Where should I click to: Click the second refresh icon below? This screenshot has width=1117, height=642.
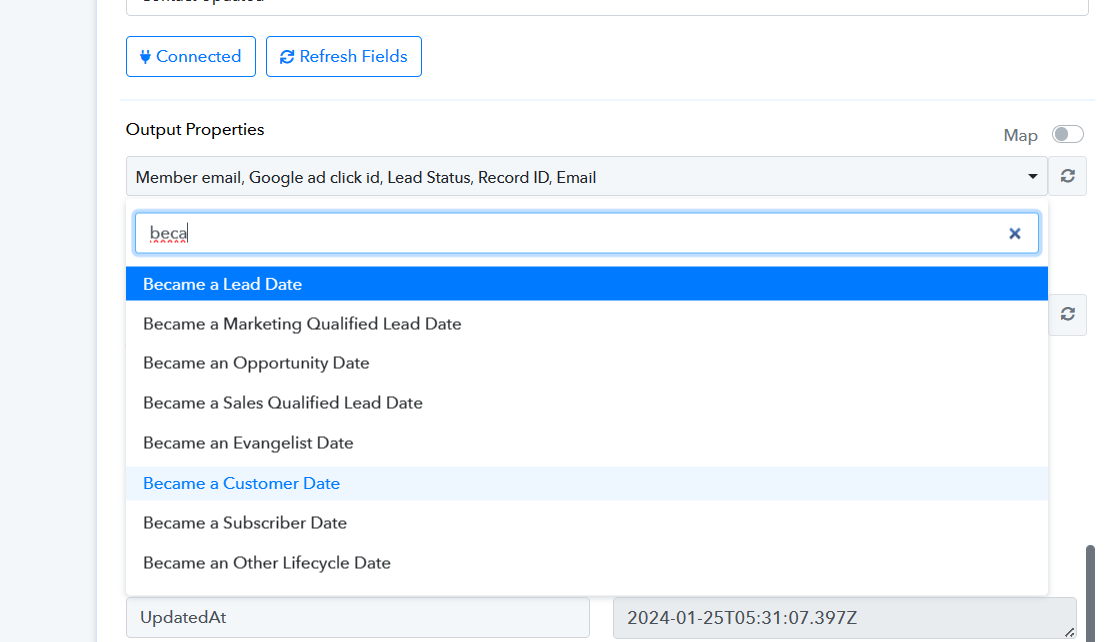(x=1067, y=314)
